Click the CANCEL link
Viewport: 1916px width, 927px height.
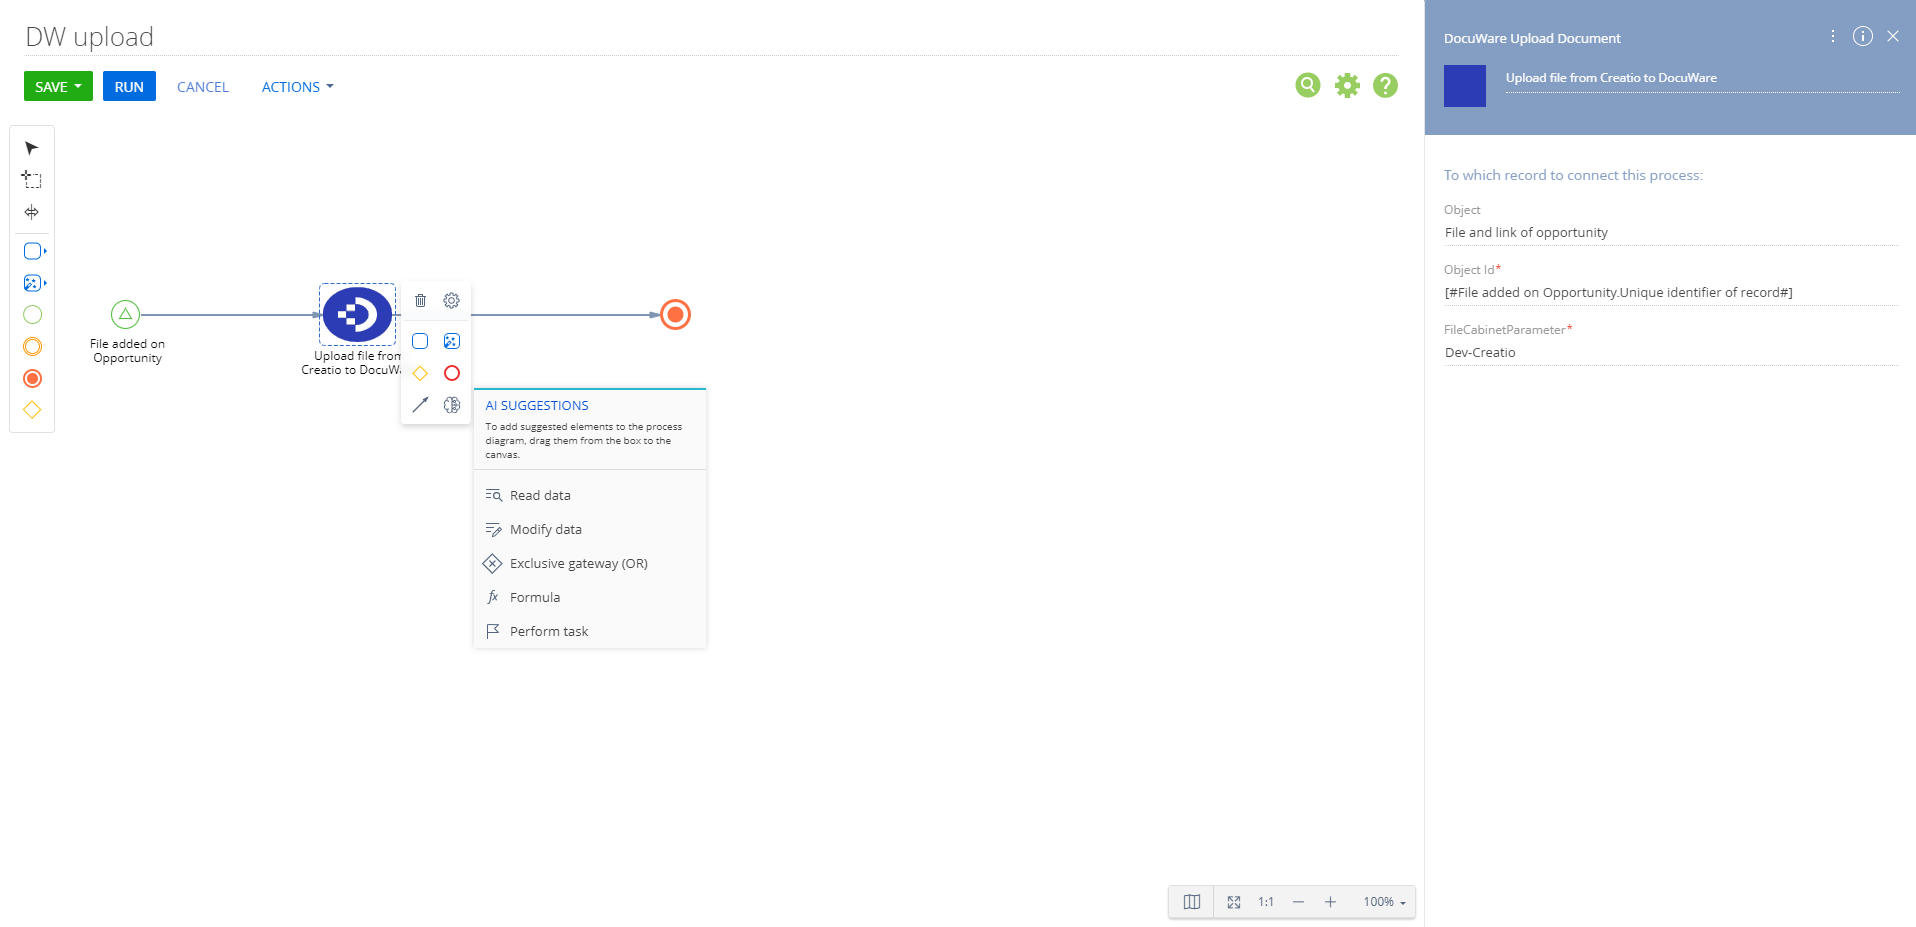[203, 87]
